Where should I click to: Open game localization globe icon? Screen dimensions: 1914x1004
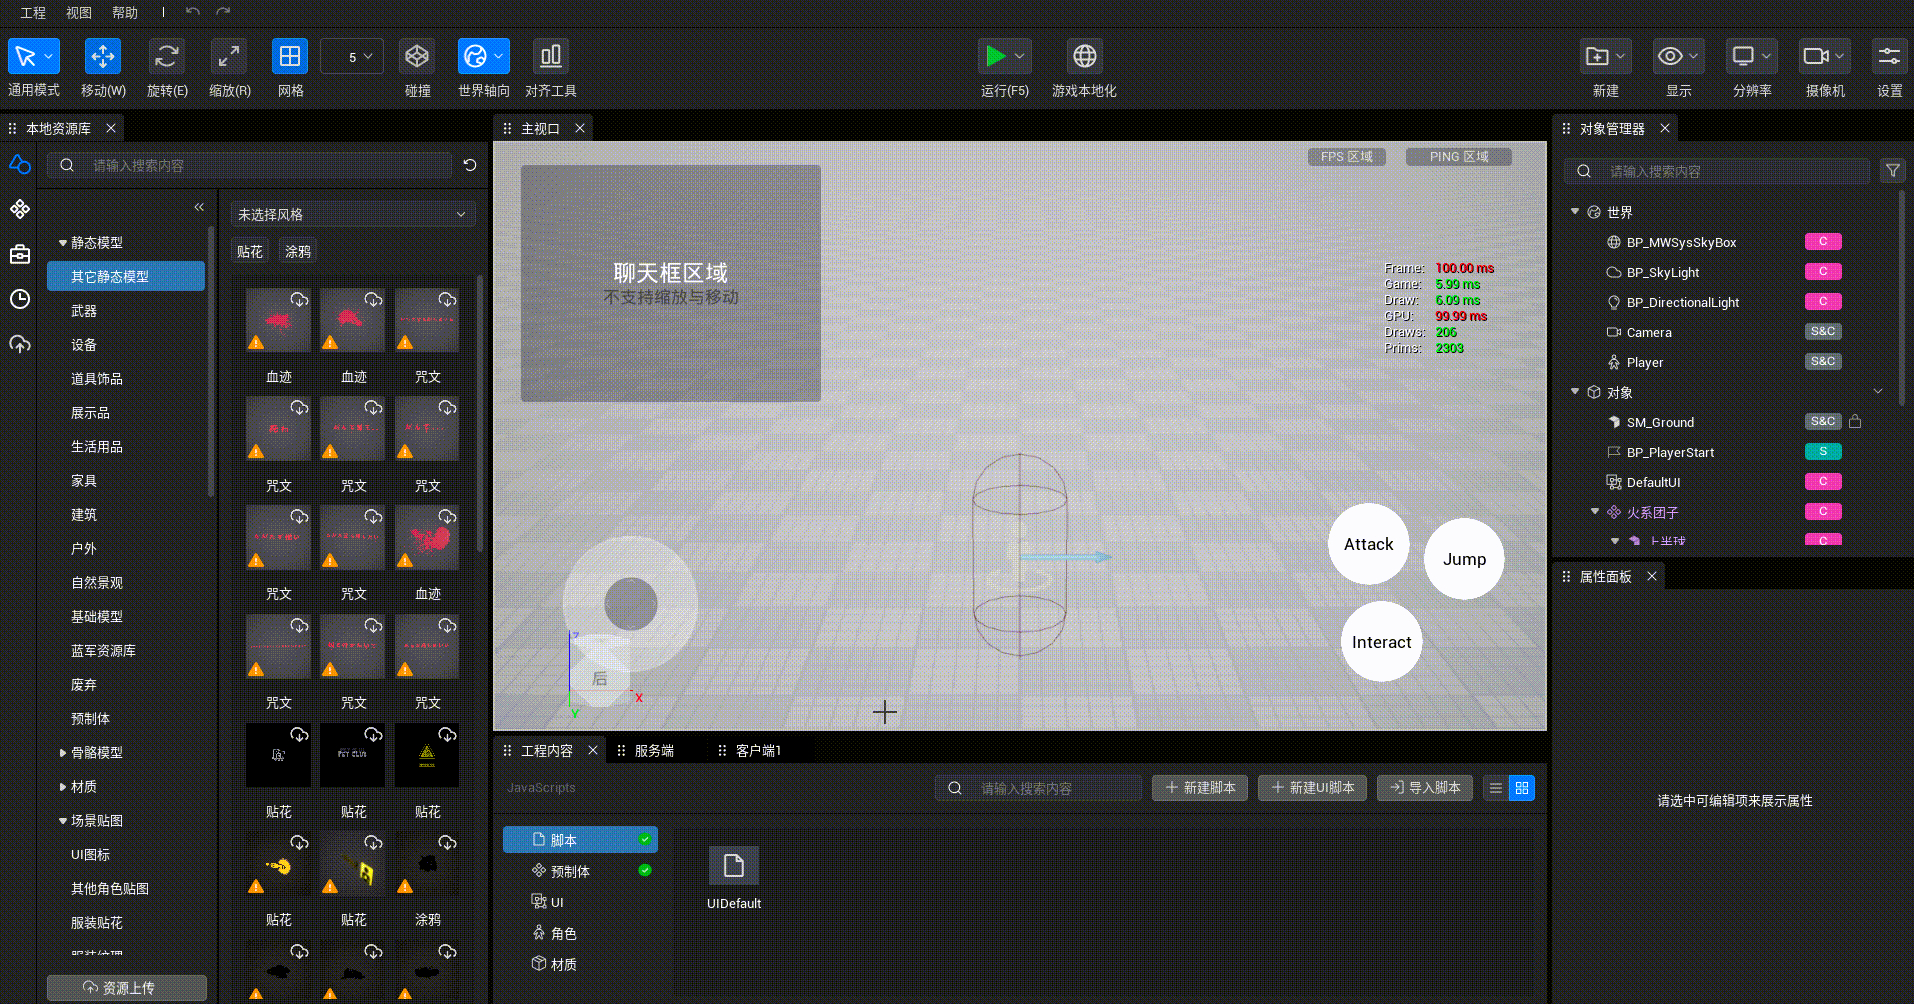point(1084,57)
